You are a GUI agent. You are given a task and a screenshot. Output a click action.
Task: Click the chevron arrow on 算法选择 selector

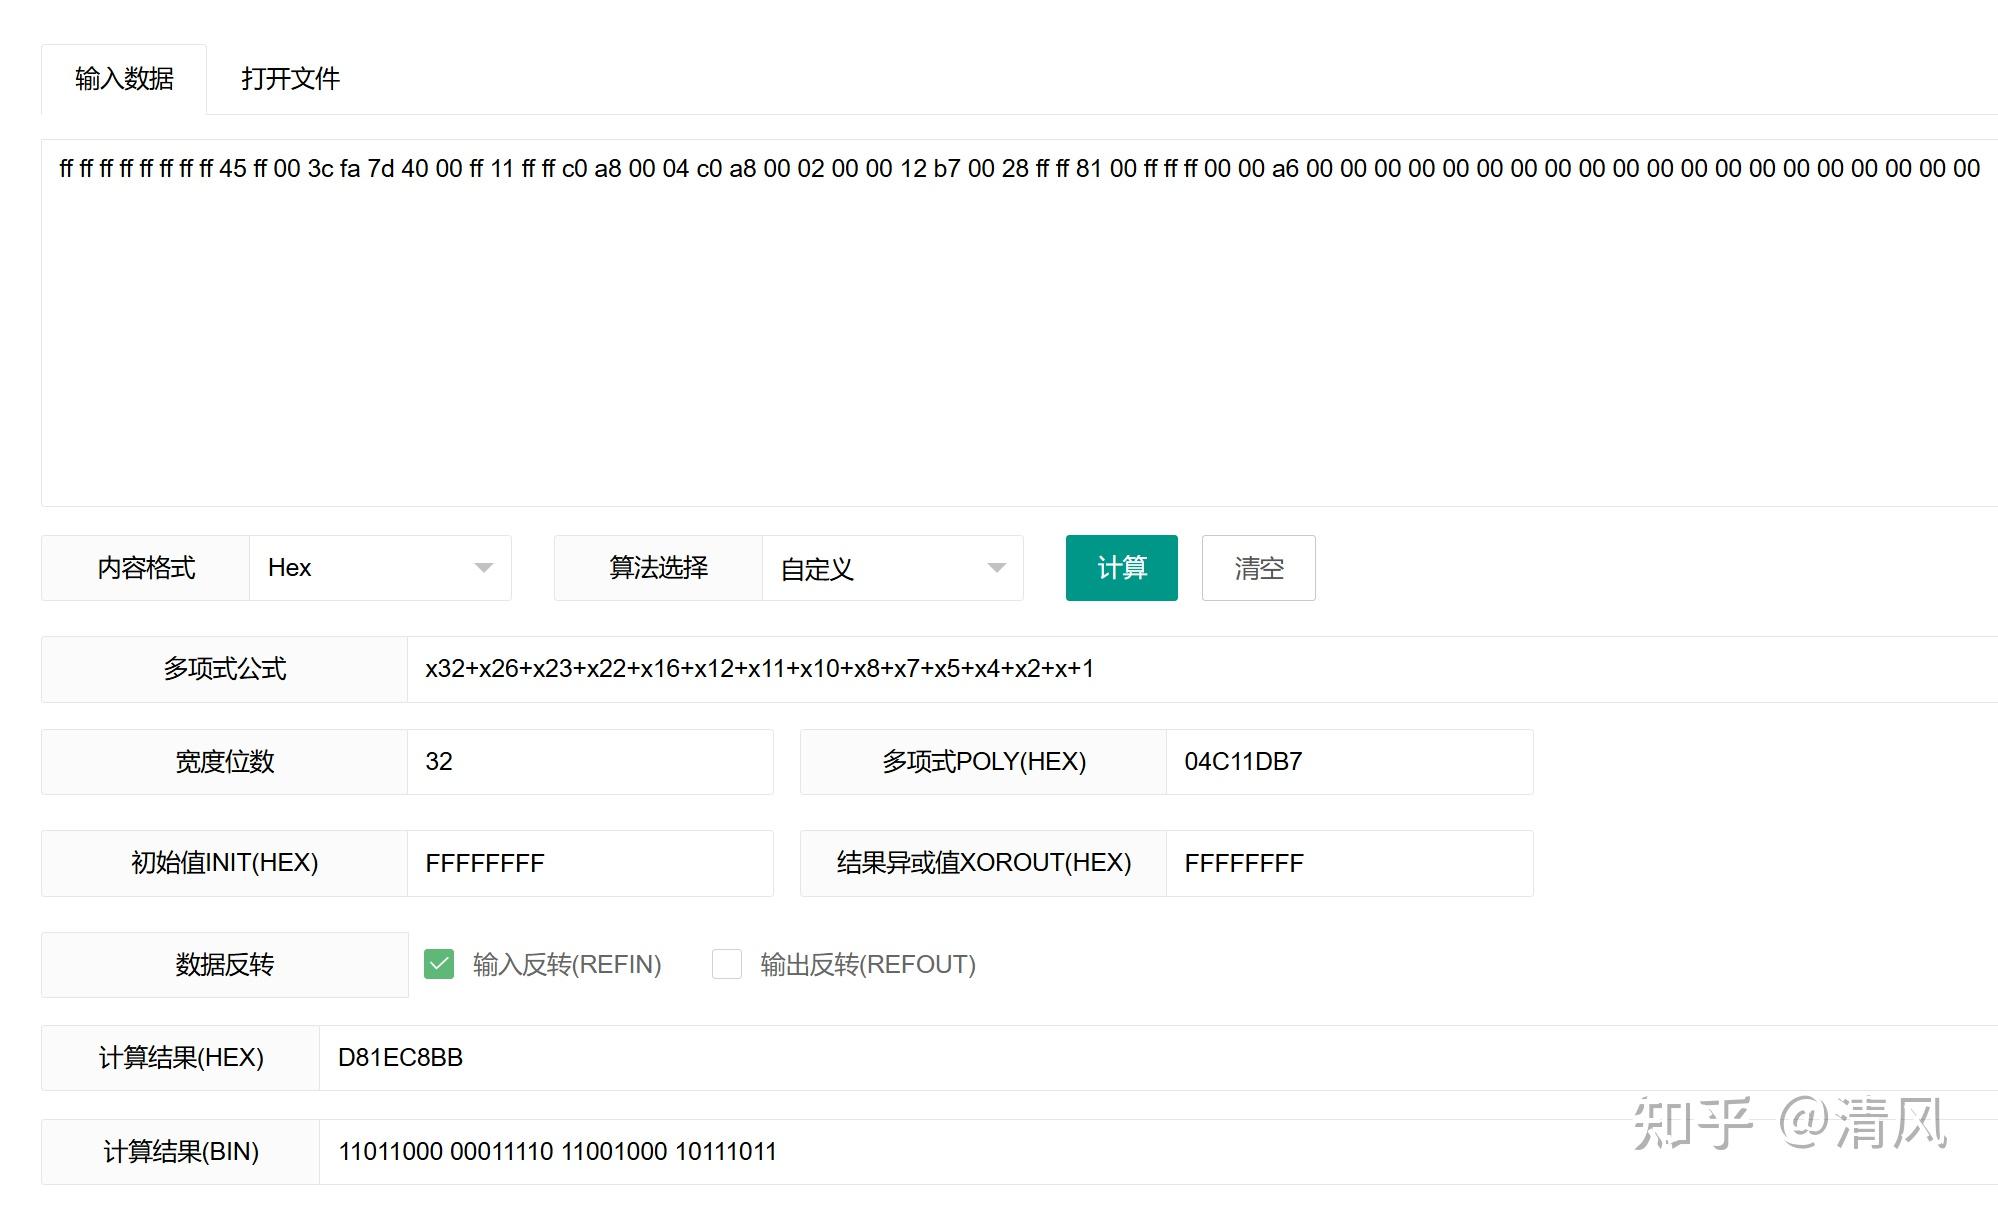point(997,568)
